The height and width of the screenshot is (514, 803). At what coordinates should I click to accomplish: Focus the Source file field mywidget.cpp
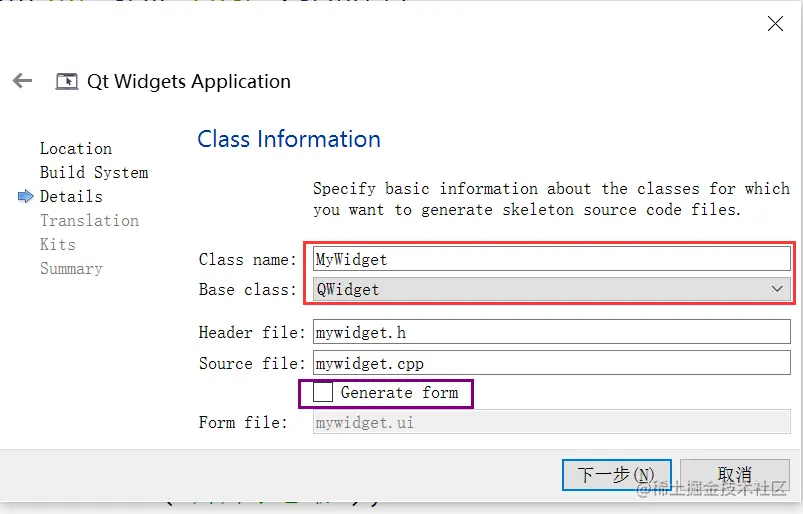point(552,363)
